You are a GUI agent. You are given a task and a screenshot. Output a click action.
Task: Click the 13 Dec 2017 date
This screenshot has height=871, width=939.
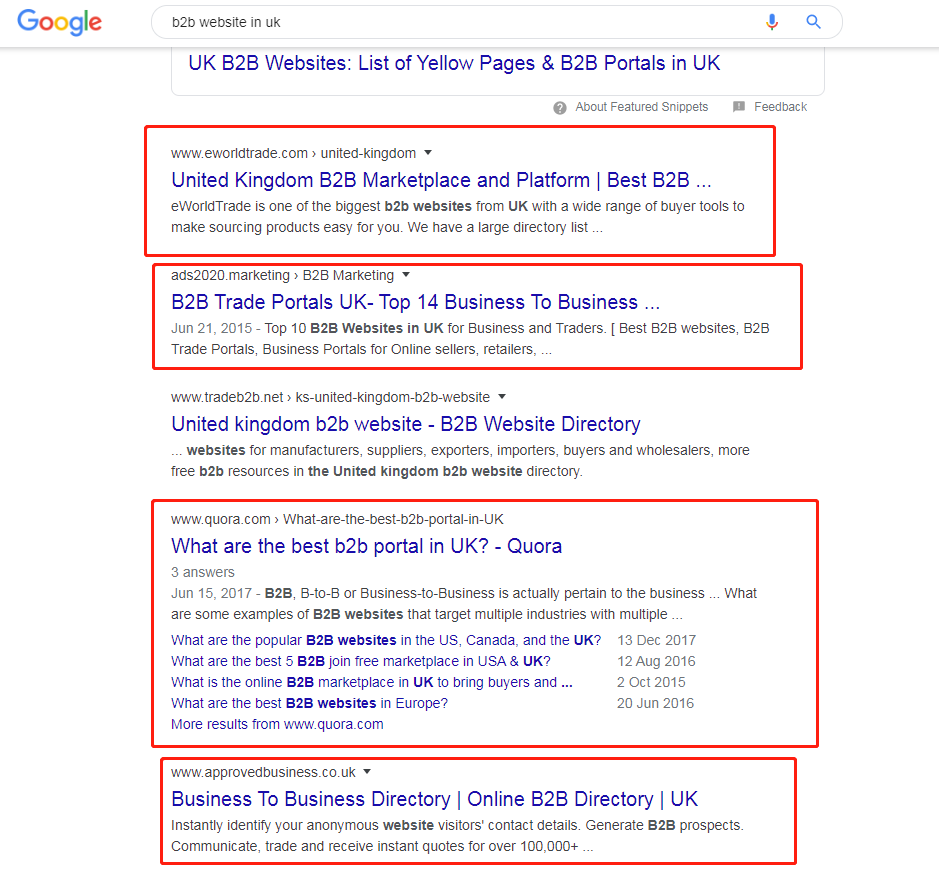(656, 640)
